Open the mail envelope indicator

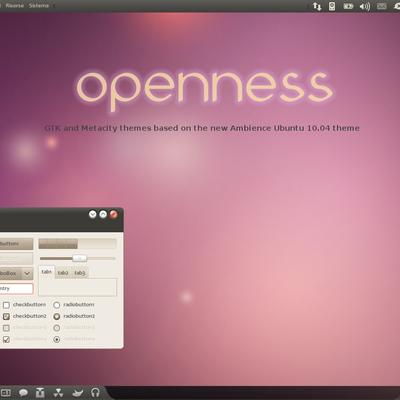(382, 6)
